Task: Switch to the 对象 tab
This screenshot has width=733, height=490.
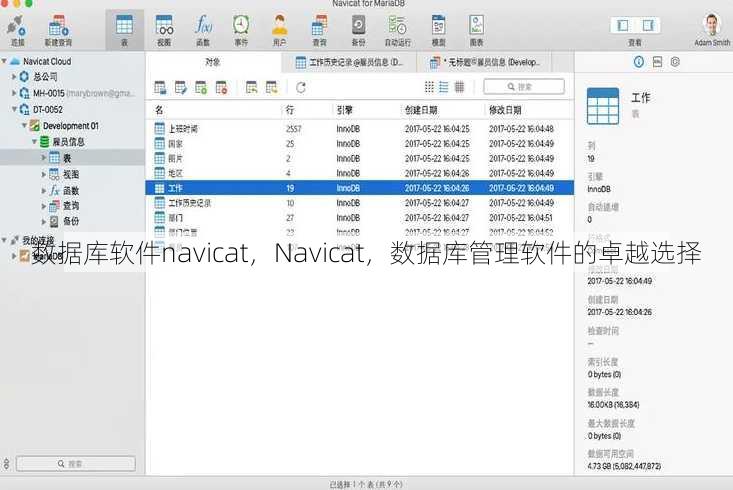Action: pyautogui.click(x=213, y=62)
